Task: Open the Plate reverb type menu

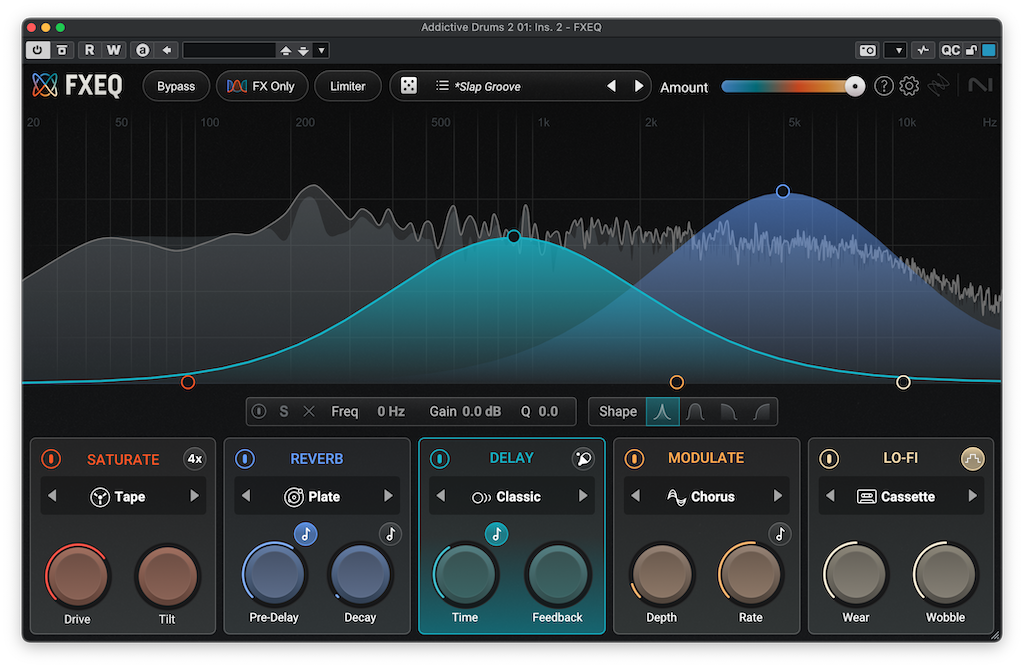Action: pyautogui.click(x=312, y=497)
